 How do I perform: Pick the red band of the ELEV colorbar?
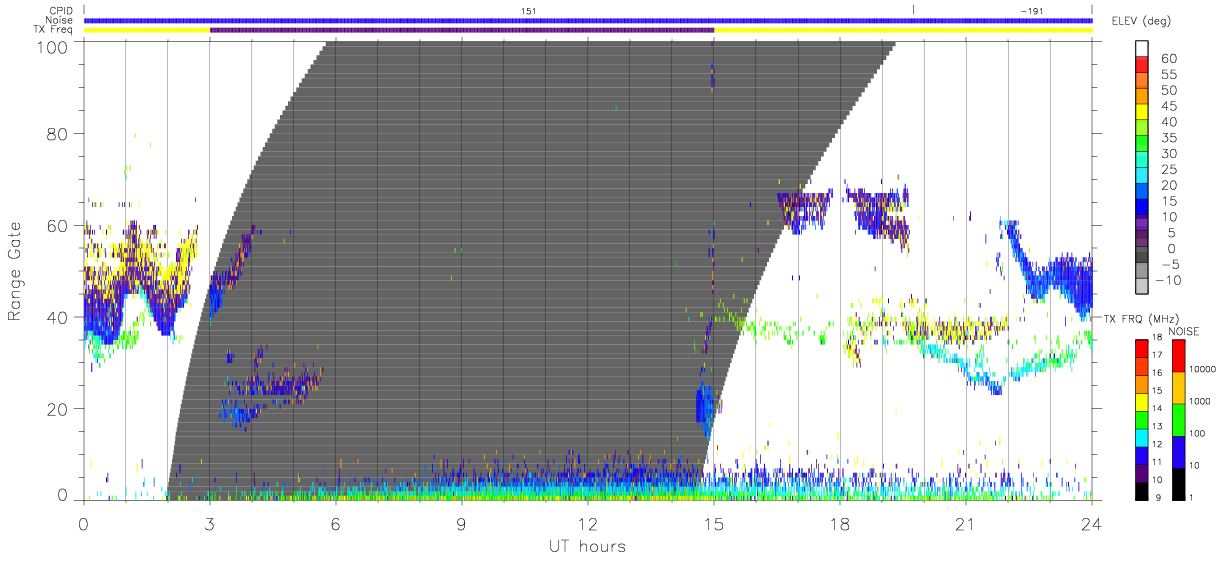(x=1142, y=66)
